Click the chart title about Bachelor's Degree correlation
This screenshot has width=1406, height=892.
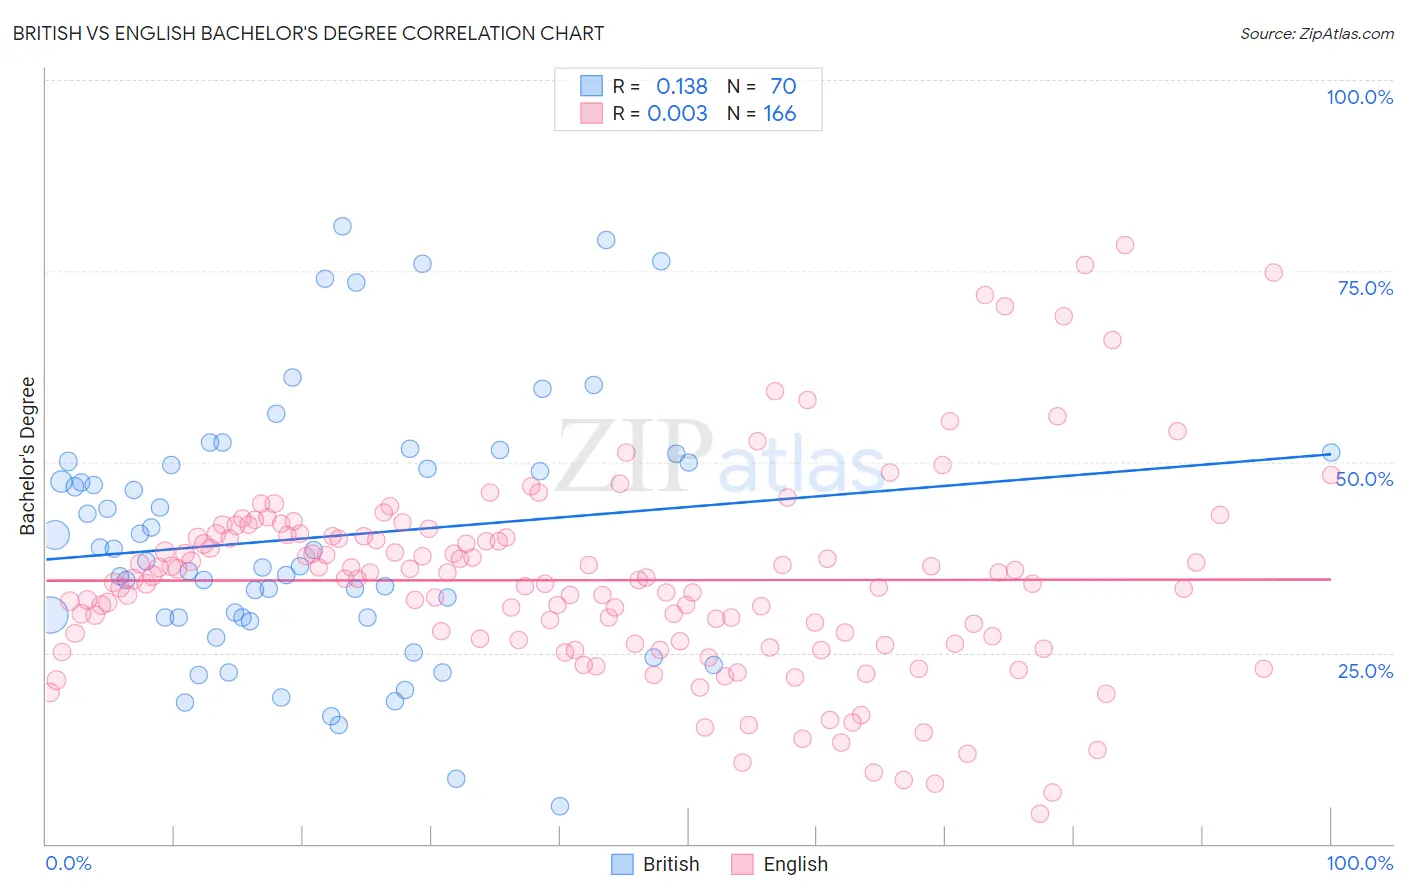pos(308,33)
